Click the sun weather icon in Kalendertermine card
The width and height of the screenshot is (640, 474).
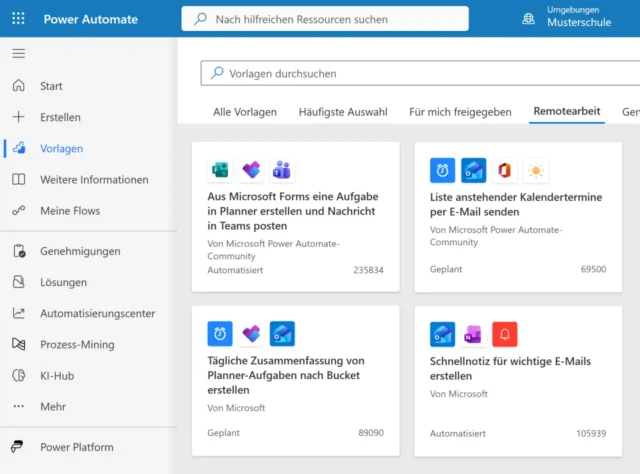pyautogui.click(x=536, y=170)
